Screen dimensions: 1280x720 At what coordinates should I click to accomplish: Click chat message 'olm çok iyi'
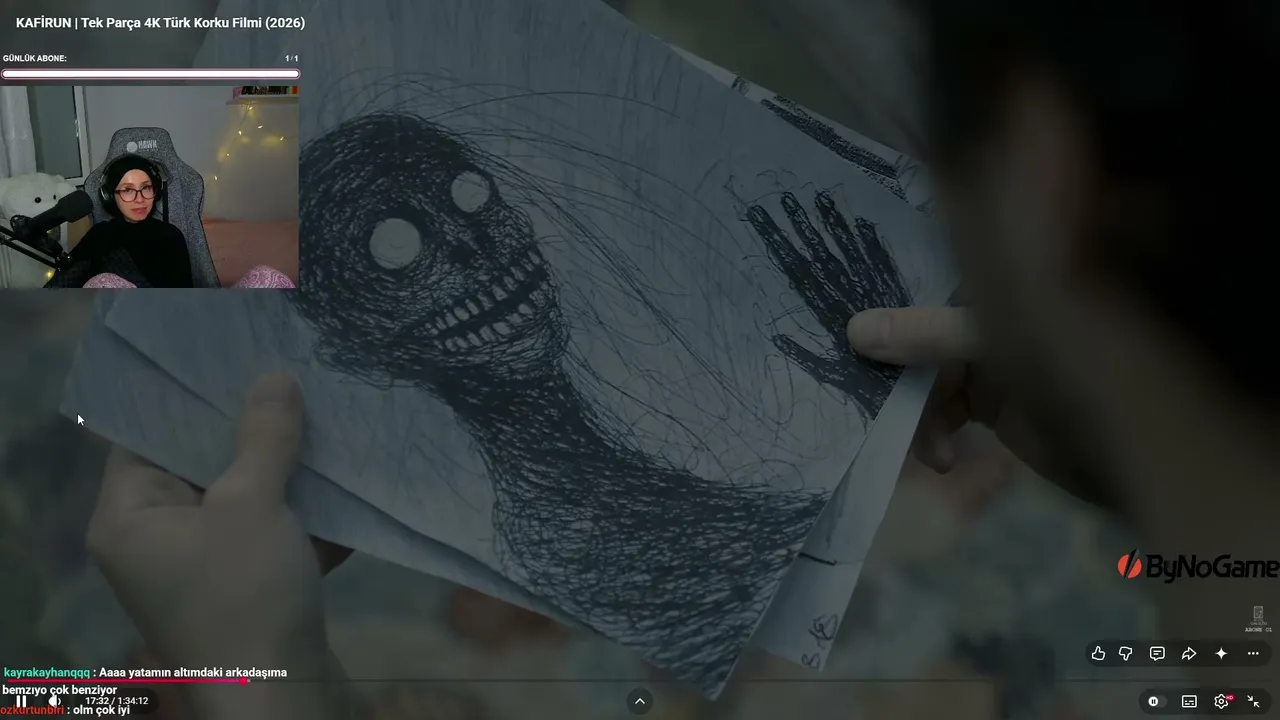click(x=101, y=710)
